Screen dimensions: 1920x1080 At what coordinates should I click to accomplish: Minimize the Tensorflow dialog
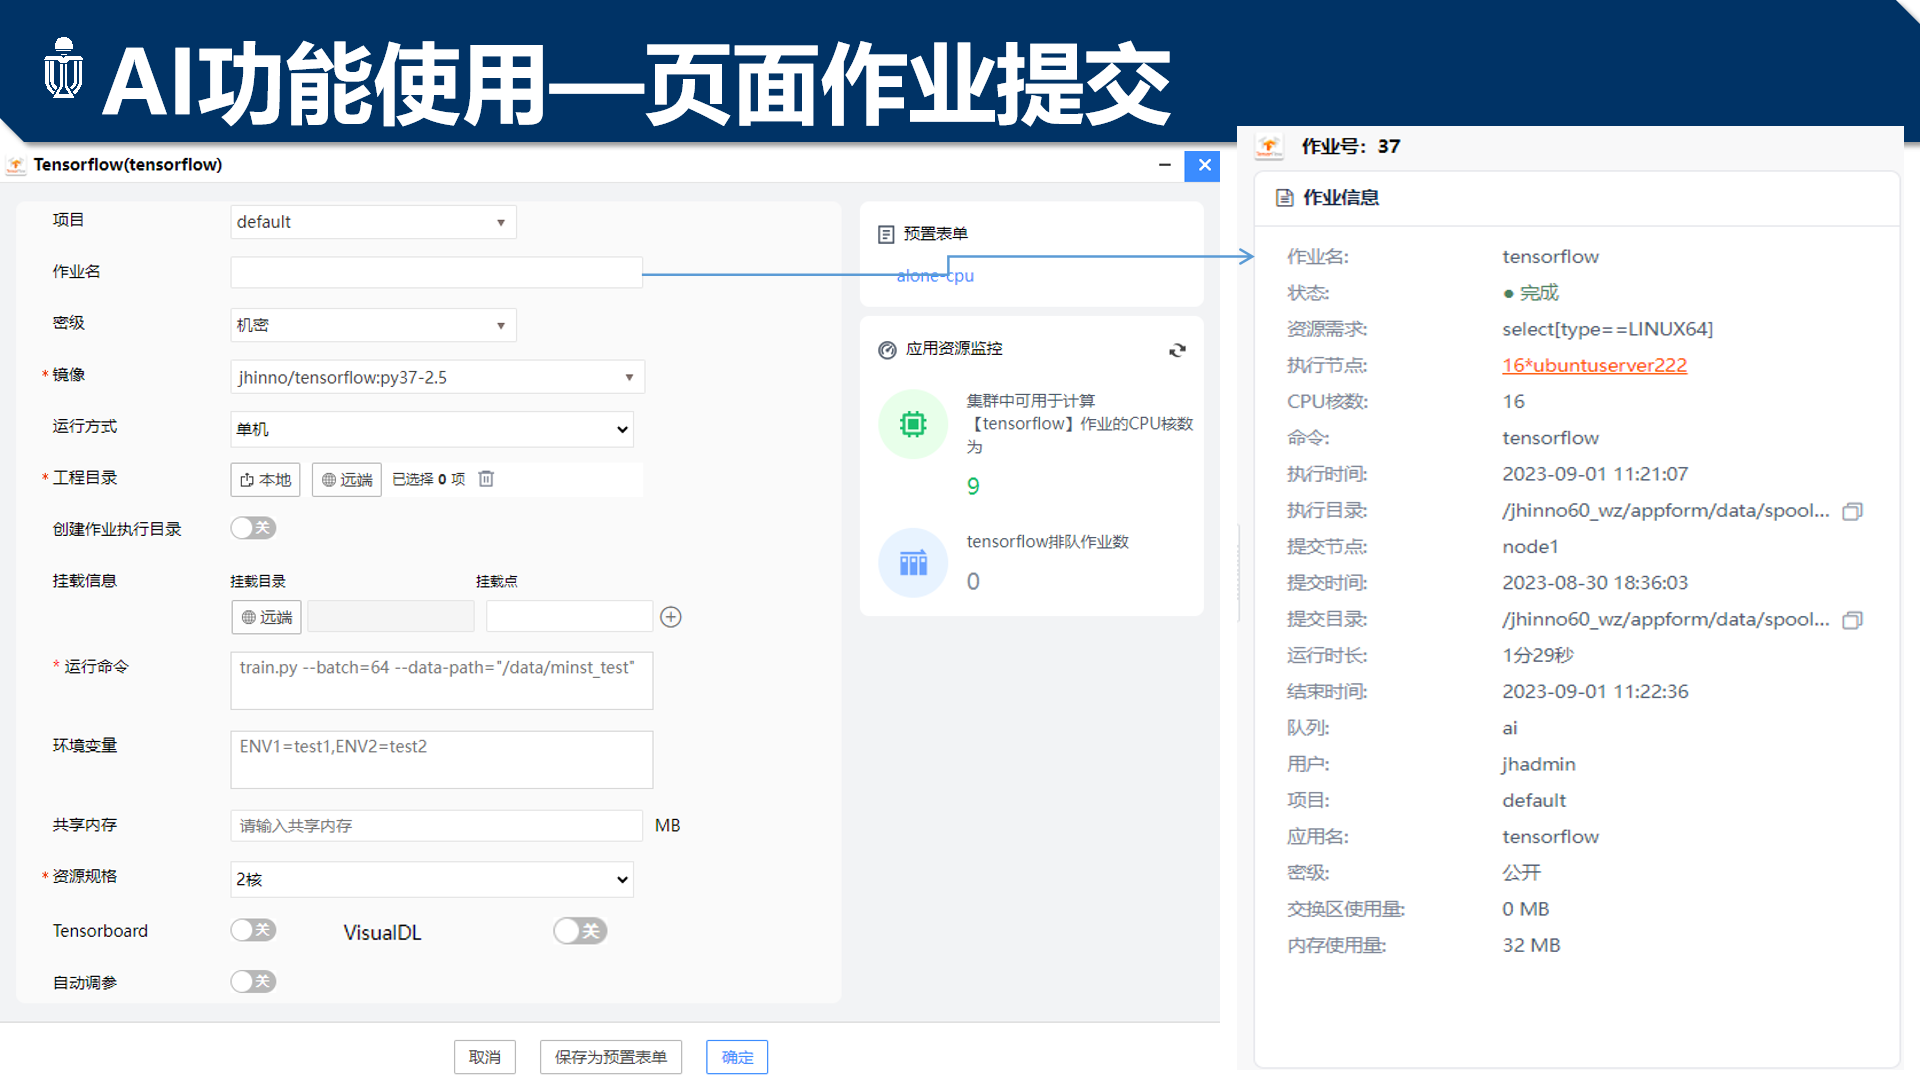1165,165
